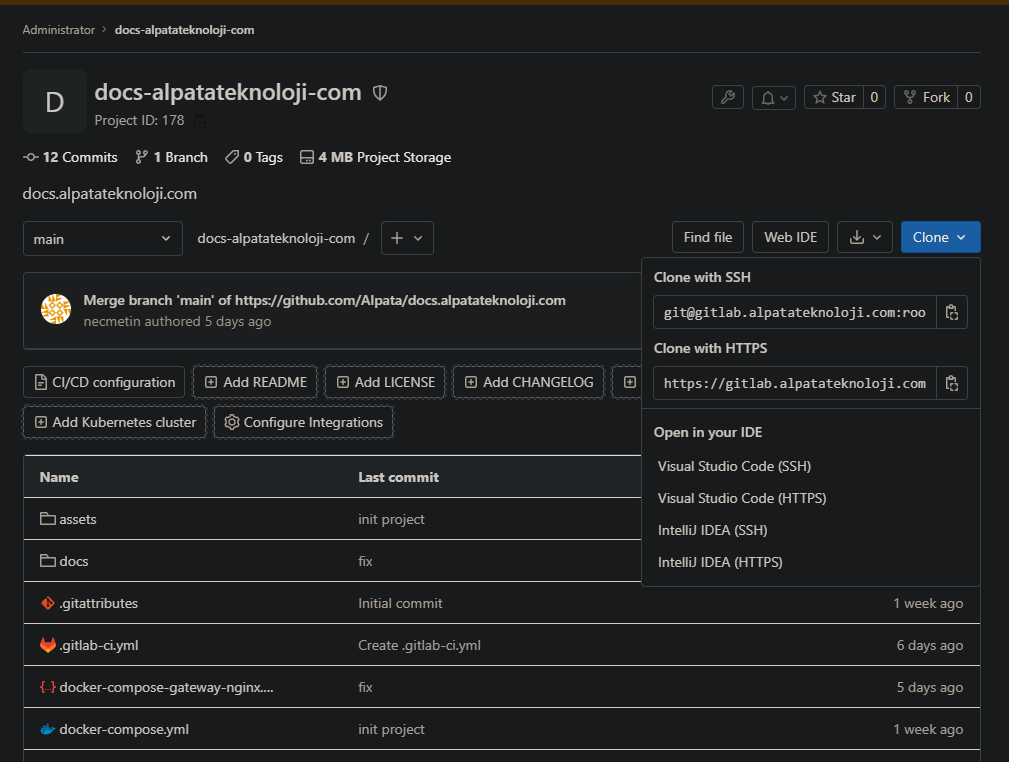Expand the main branch selector
1009x762 pixels.
point(103,239)
